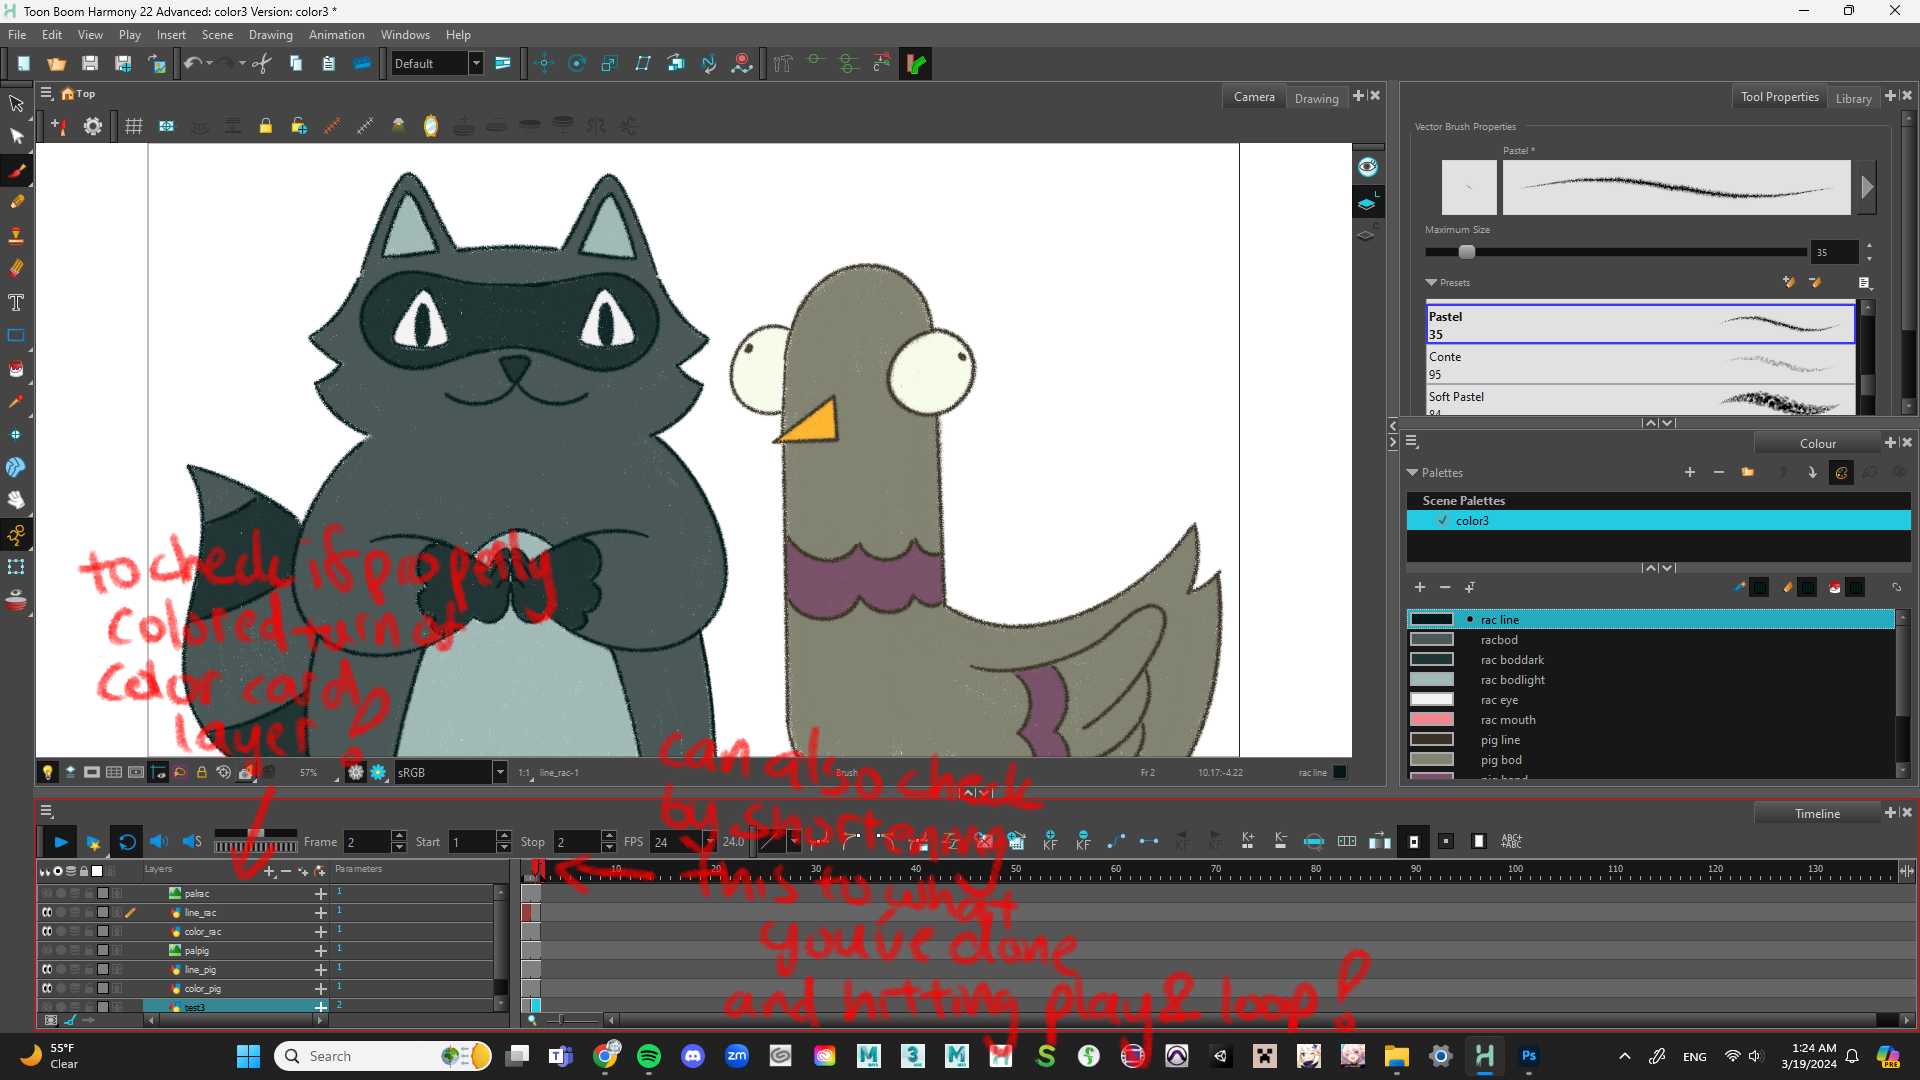This screenshot has height=1080, width=1920.
Task: Open the Default workspace dropdown
Action: click(476, 64)
